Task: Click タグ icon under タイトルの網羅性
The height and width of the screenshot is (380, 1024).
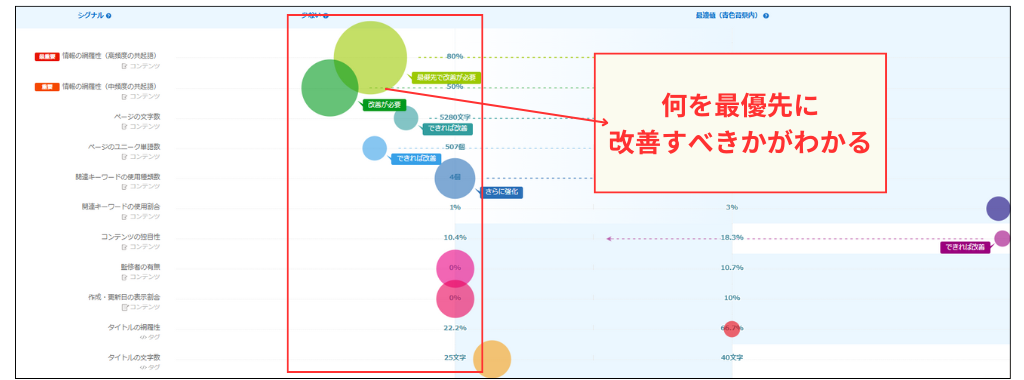Action: [x=143, y=337]
